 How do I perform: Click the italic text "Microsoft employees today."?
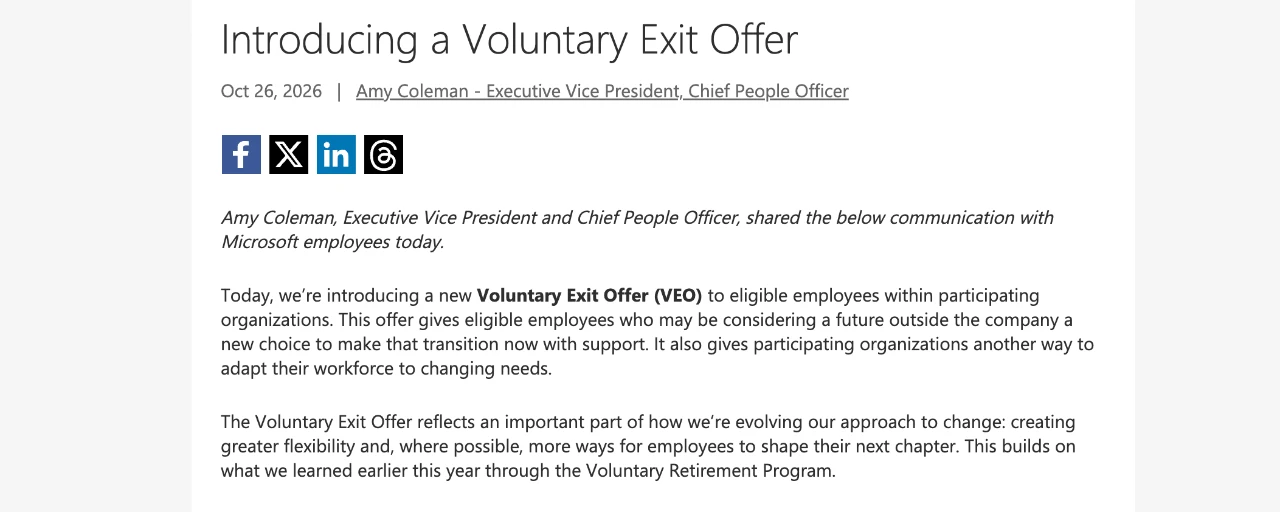tap(332, 242)
